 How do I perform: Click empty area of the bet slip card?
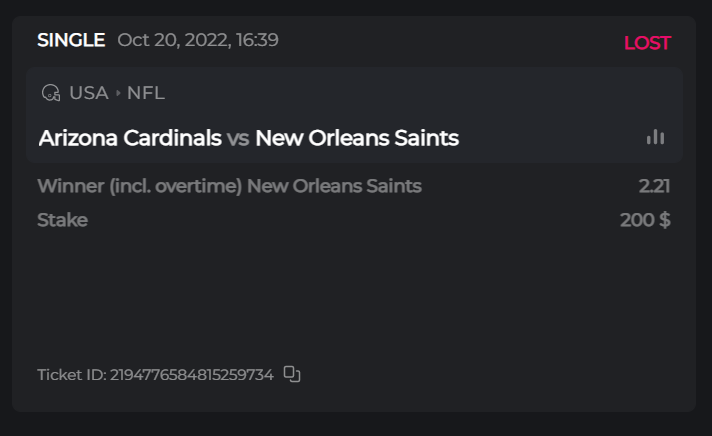coord(350,295)
